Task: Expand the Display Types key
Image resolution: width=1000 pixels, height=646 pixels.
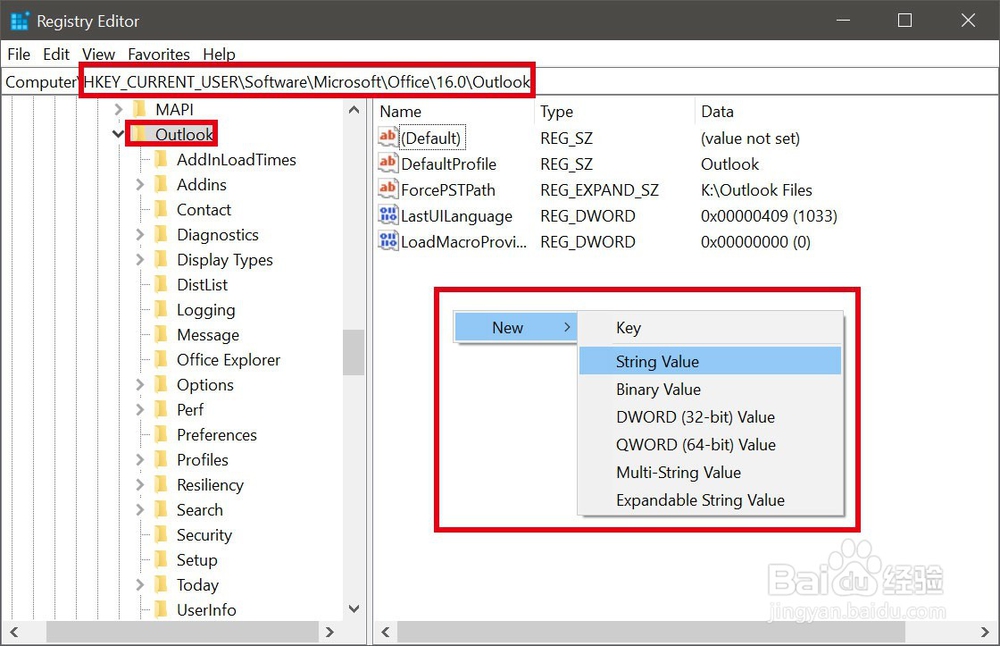Action: point(140,260)
